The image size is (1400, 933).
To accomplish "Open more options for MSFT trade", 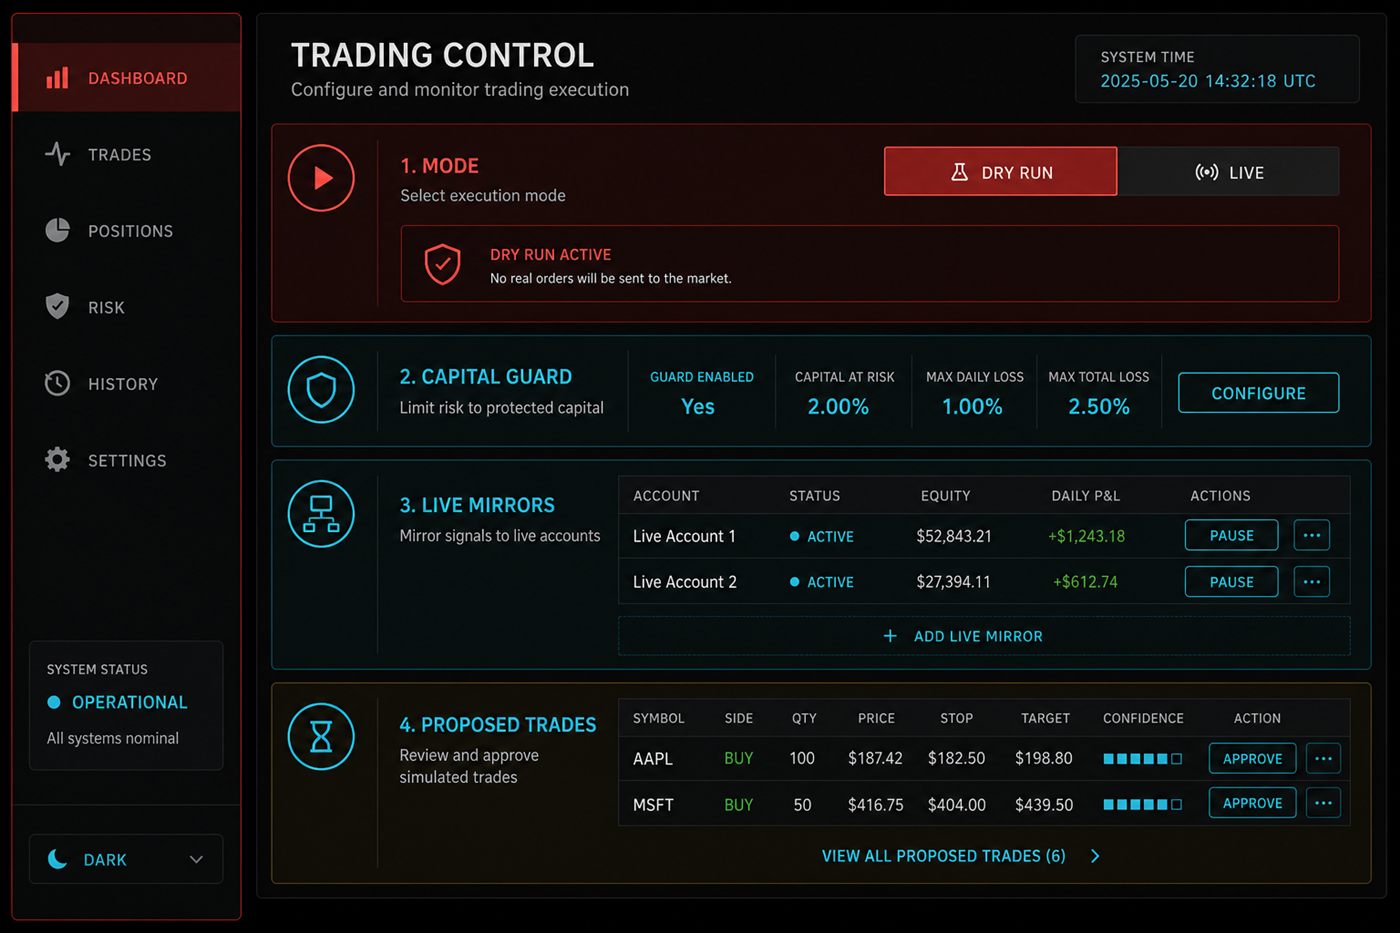I will pos(1323,802).
